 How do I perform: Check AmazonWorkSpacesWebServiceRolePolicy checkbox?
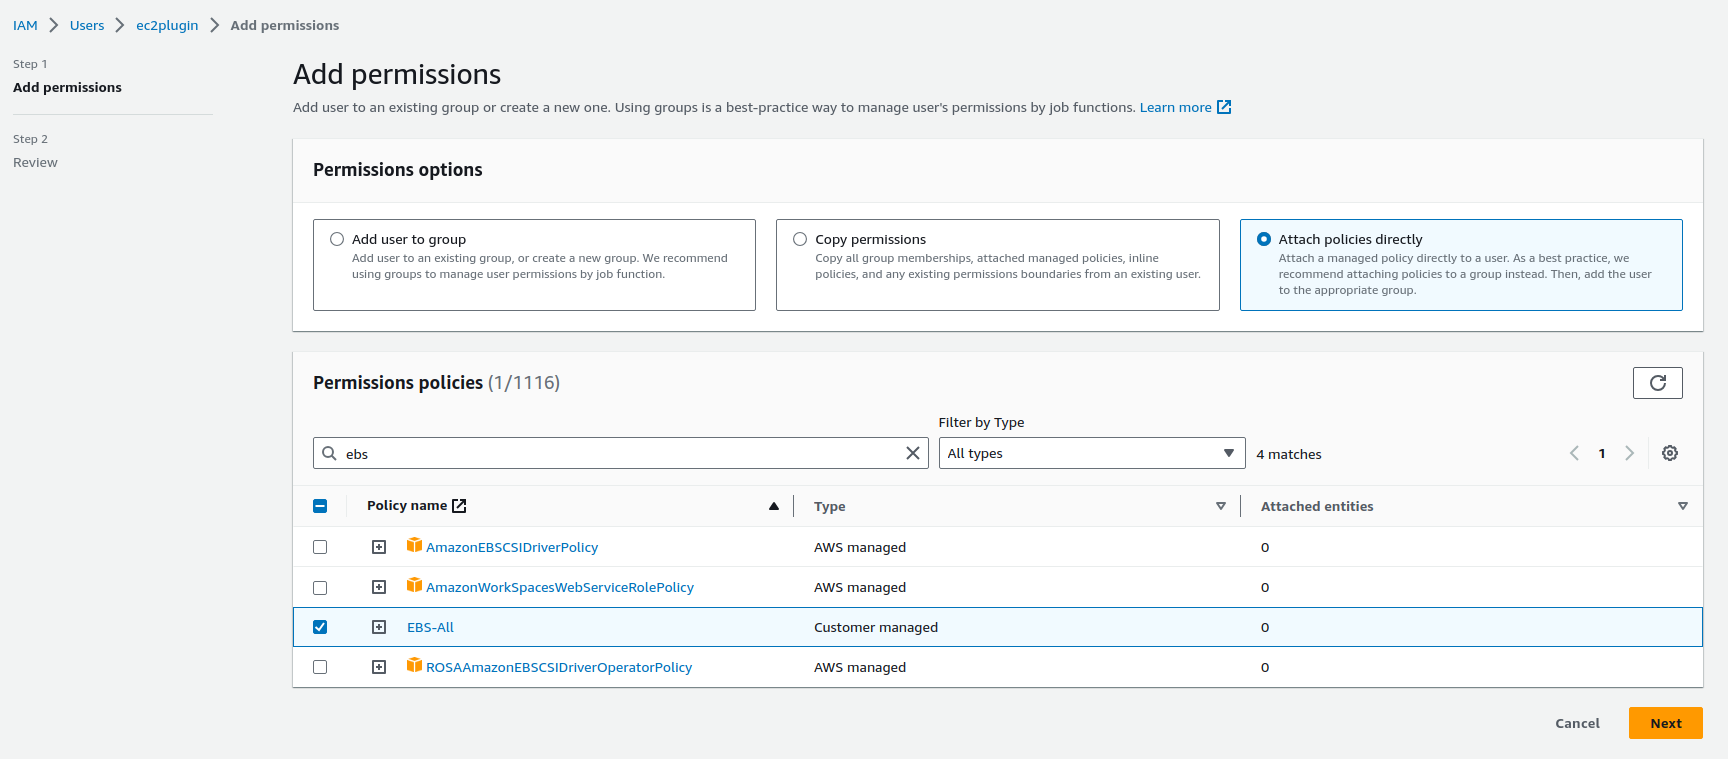320,587
